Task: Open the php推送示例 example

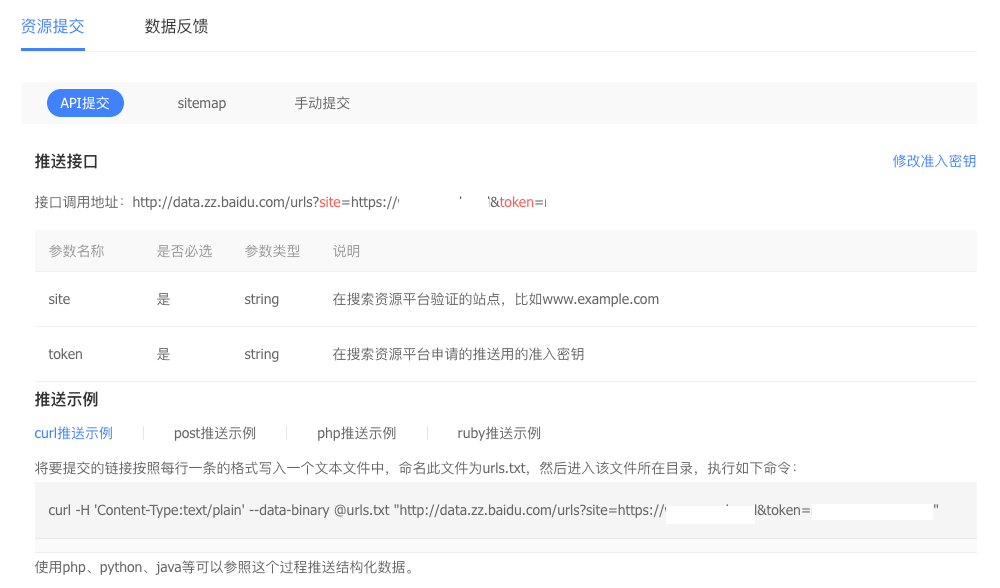Action: click(356, 433)
